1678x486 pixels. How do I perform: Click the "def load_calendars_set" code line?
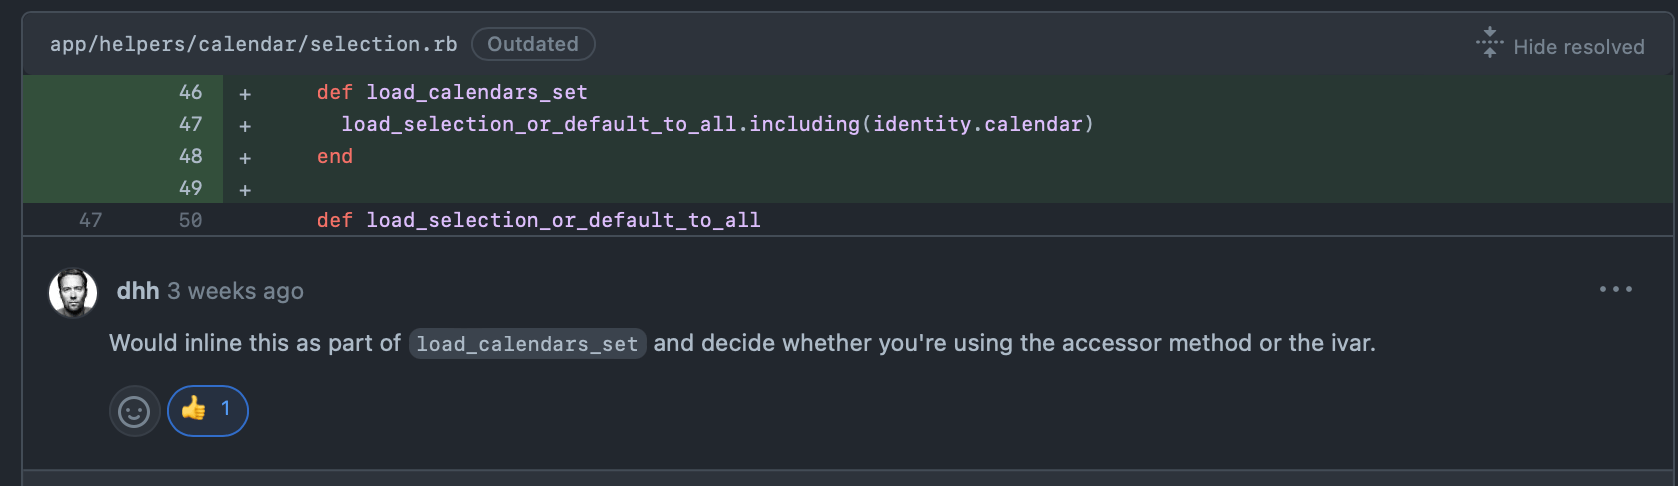pos(452,92)
